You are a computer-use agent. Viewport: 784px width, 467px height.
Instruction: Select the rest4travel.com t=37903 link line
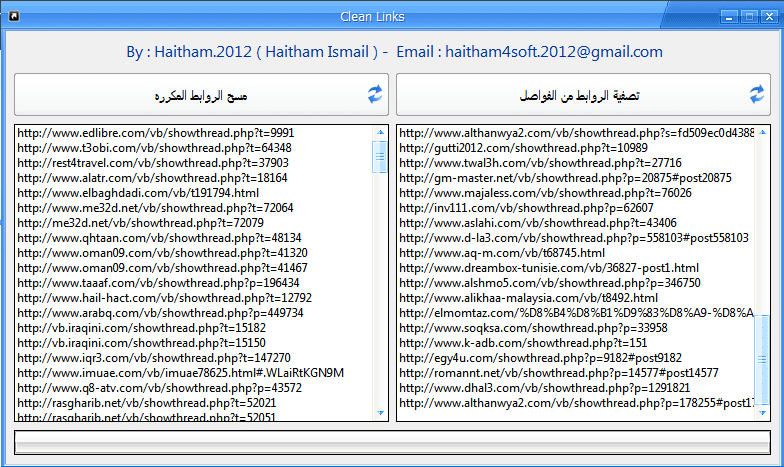click(152, 163)
